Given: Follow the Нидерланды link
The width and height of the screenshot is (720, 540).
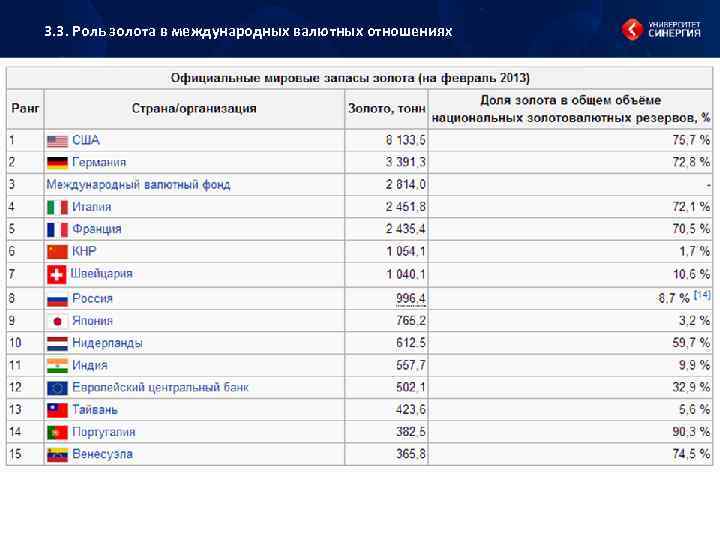Looking at the screenshot, I should 107,343.
